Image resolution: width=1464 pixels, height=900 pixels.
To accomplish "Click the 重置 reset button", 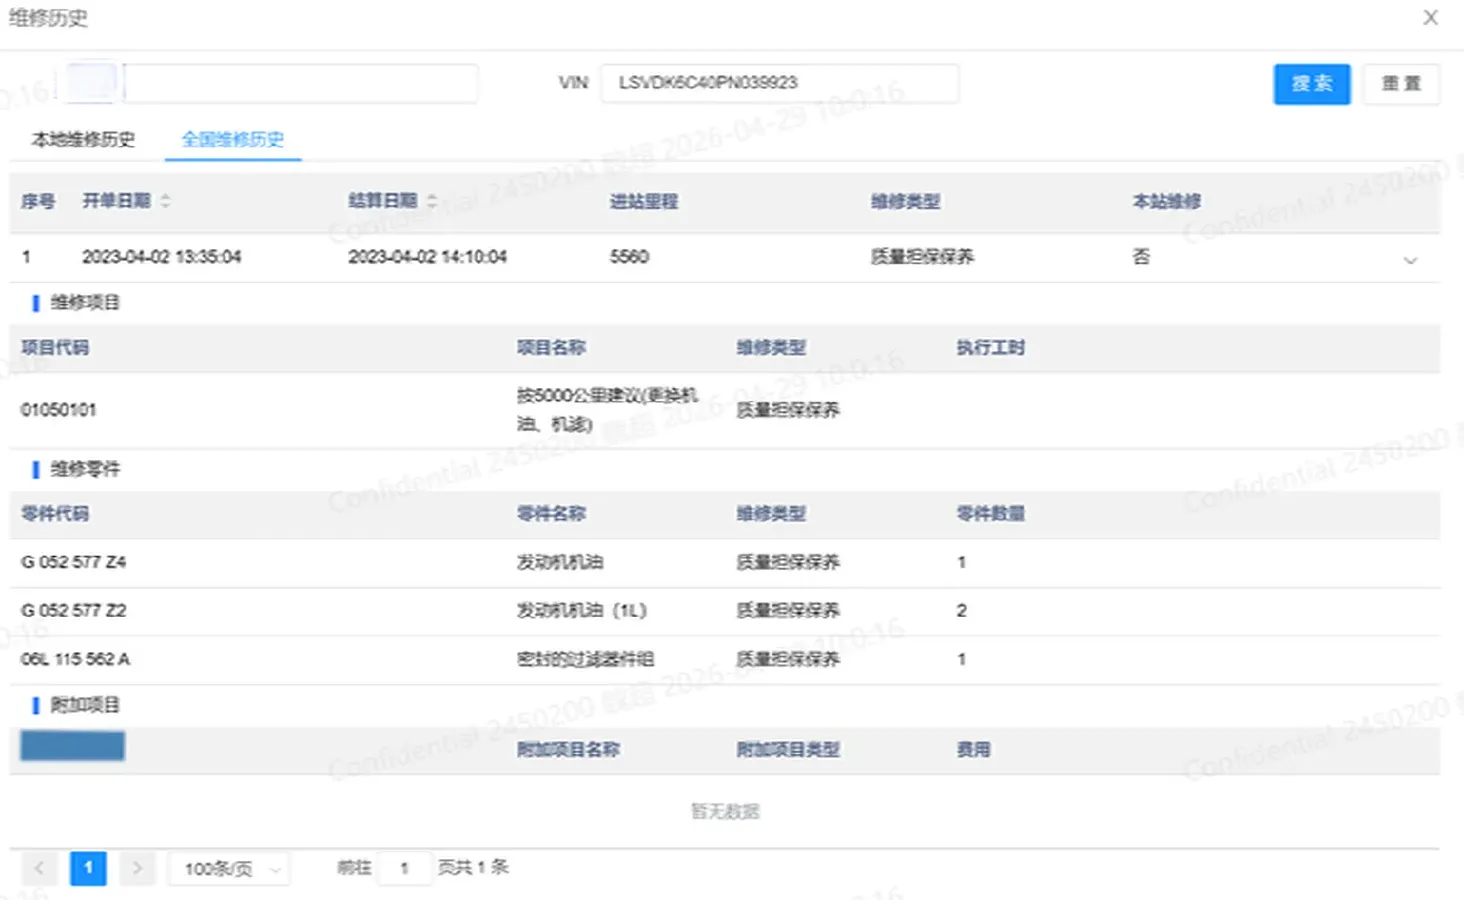I will click(x=1401, y=84).
